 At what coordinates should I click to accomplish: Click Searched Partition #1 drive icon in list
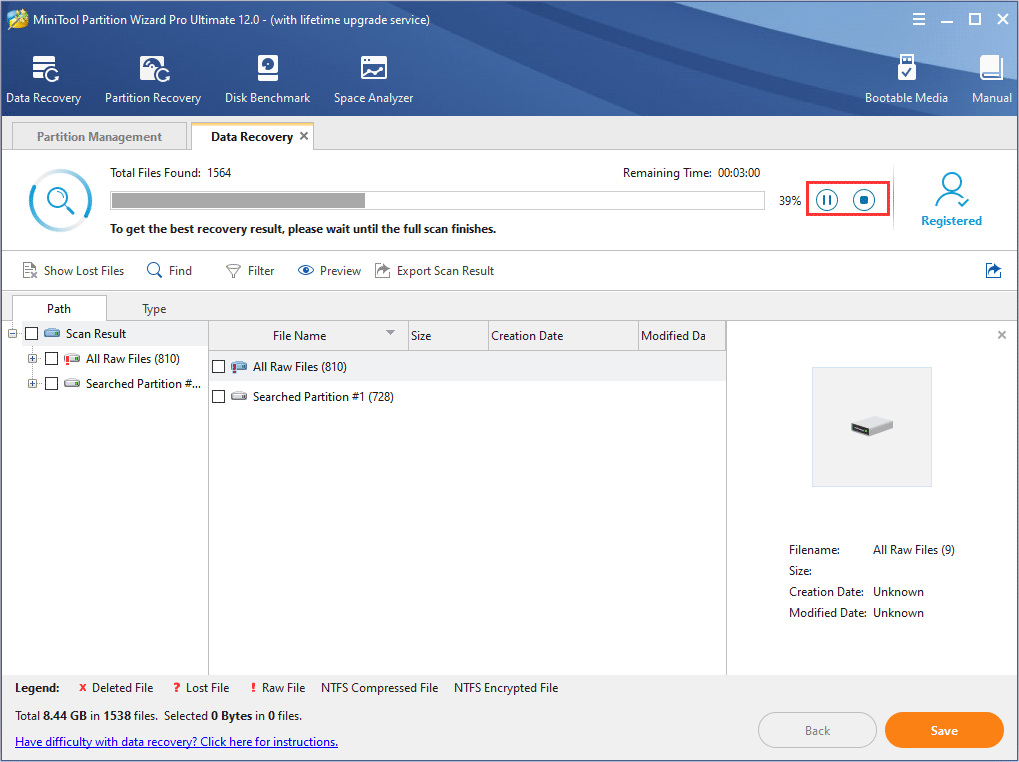[x=239, y=396]
